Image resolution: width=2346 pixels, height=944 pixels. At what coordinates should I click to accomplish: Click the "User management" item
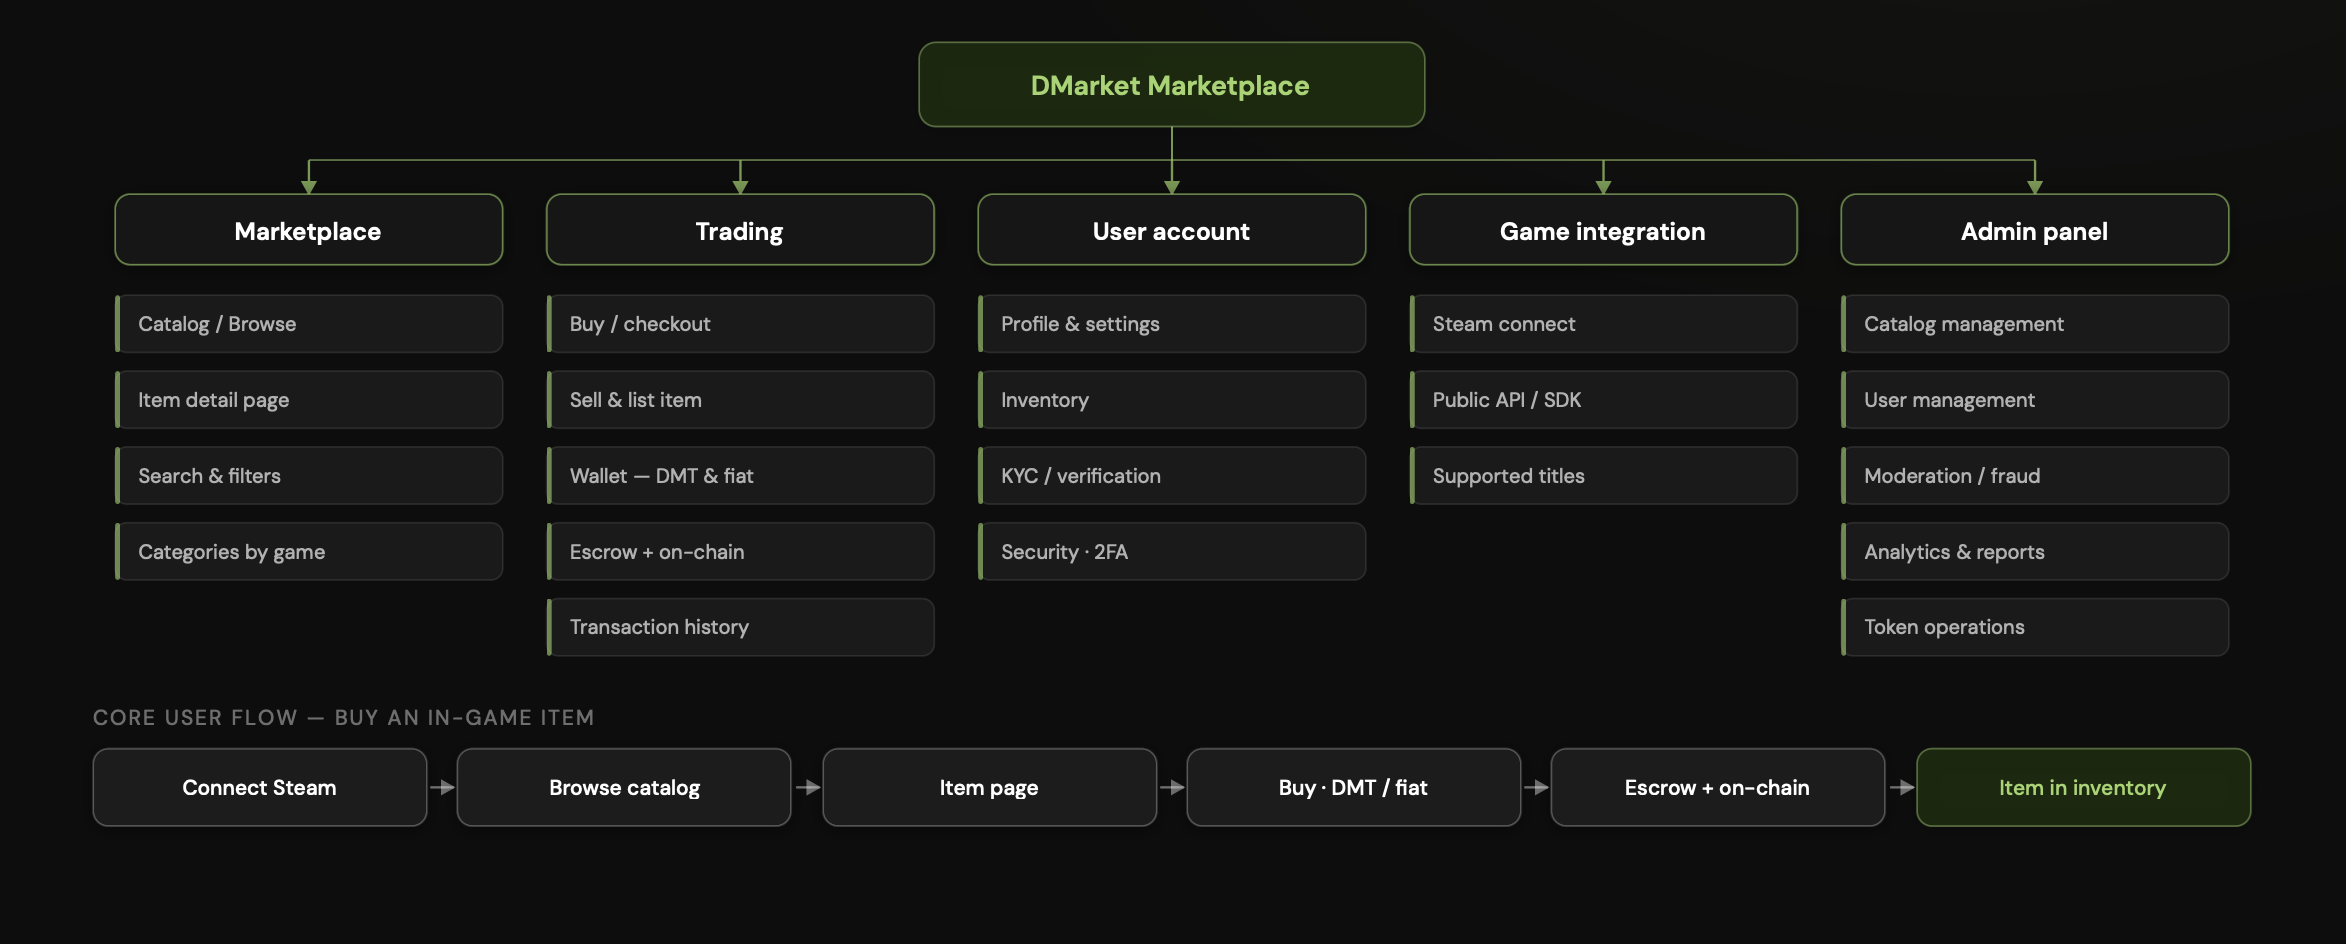tap(2035, 400)
